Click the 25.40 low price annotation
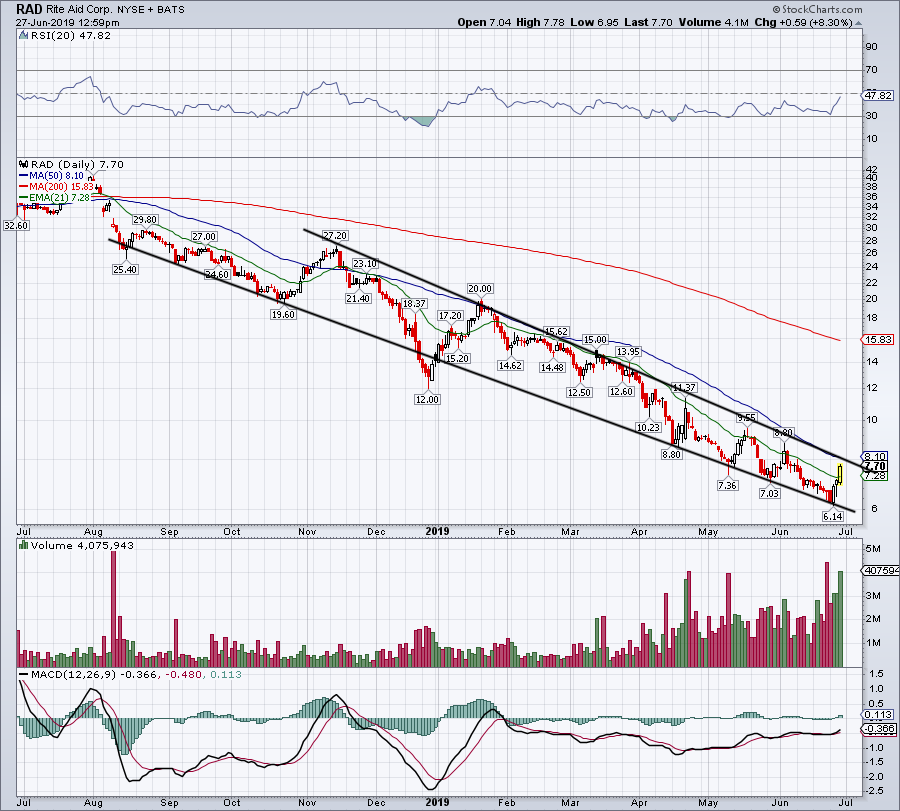Viewport: 900px width, 811px height. 125,269
